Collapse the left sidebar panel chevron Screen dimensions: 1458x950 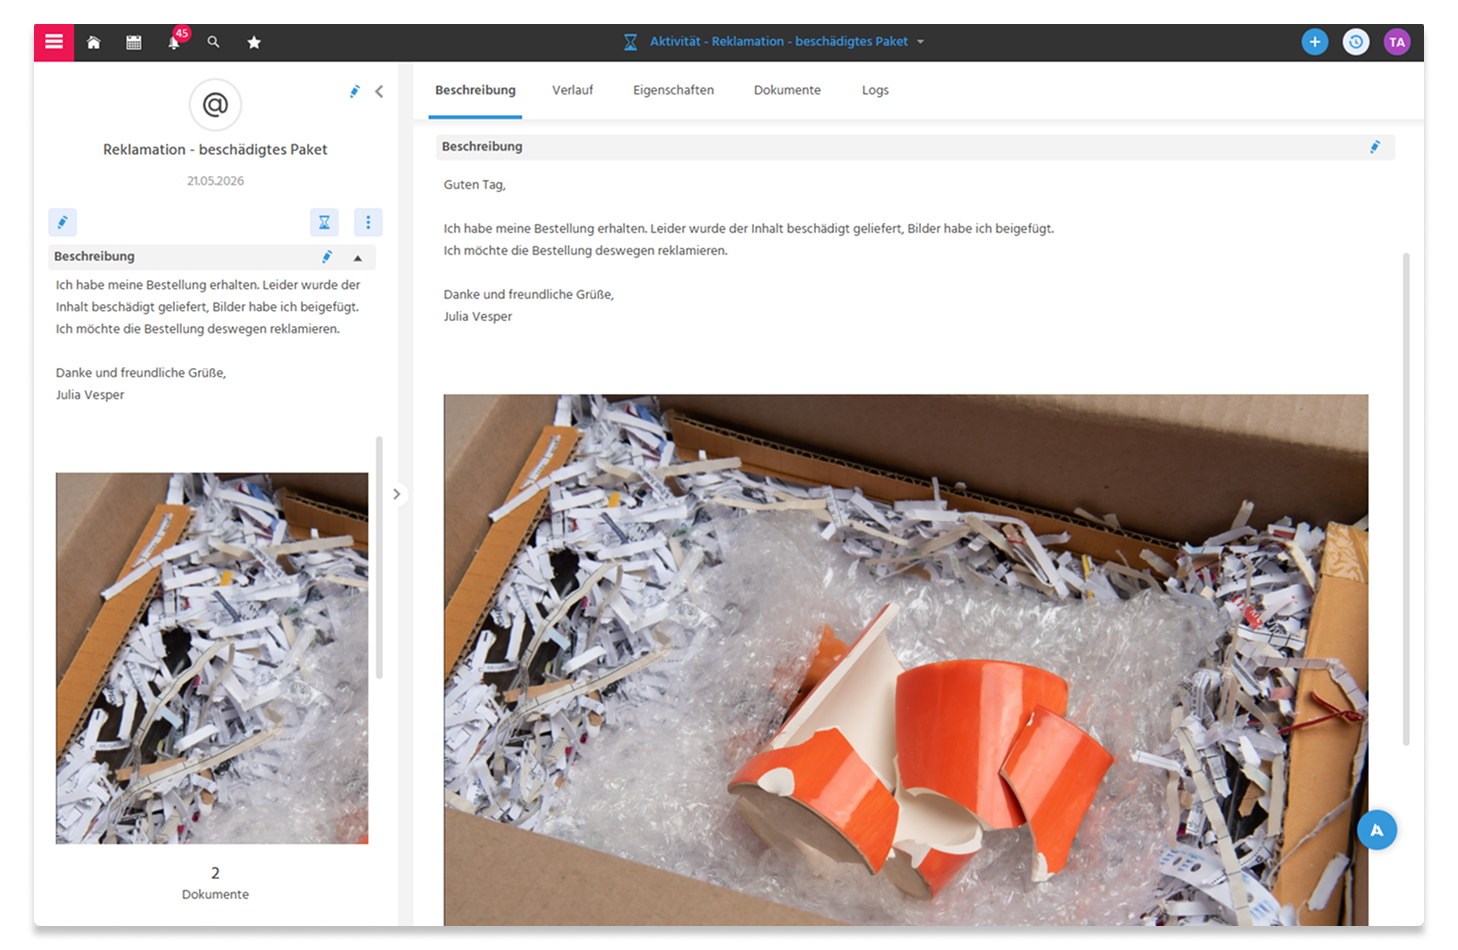point(379,91)
